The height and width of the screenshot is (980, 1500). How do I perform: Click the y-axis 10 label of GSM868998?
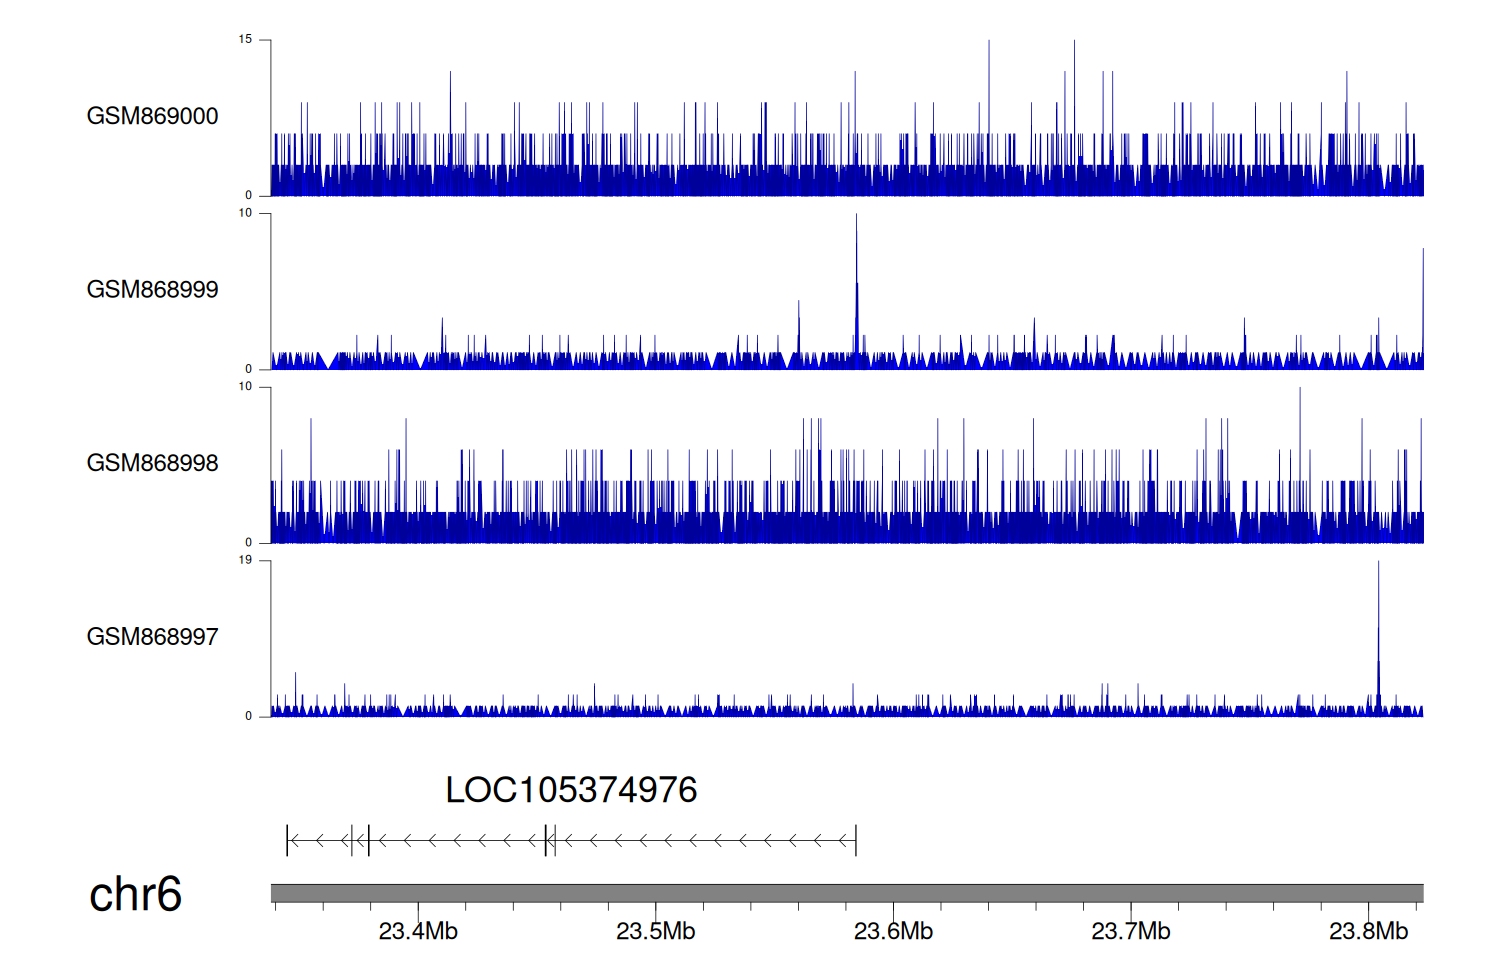point(245,387)
